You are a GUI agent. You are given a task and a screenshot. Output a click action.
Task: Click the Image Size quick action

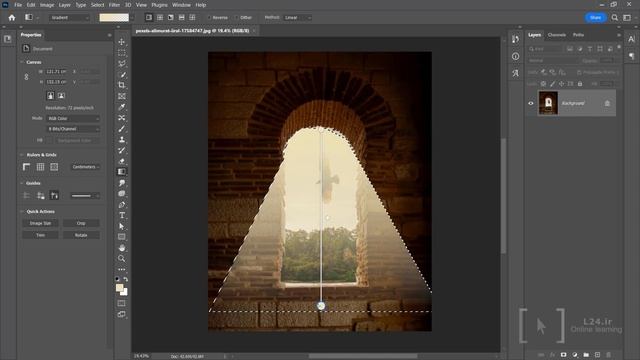40,223
